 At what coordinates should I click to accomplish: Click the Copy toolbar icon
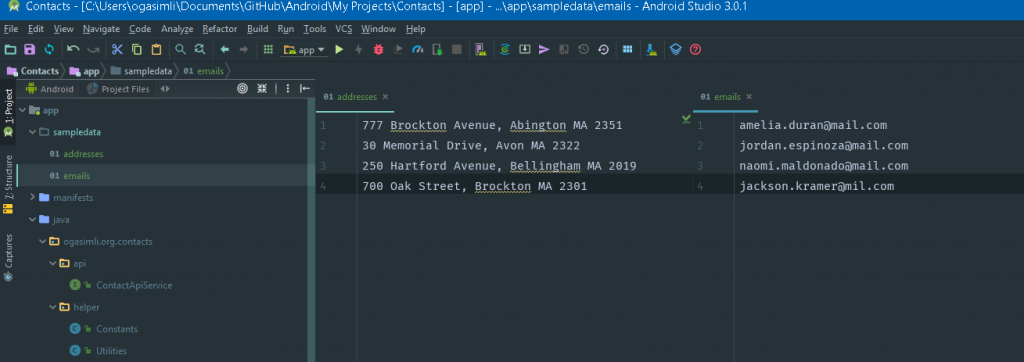[136, 50]
